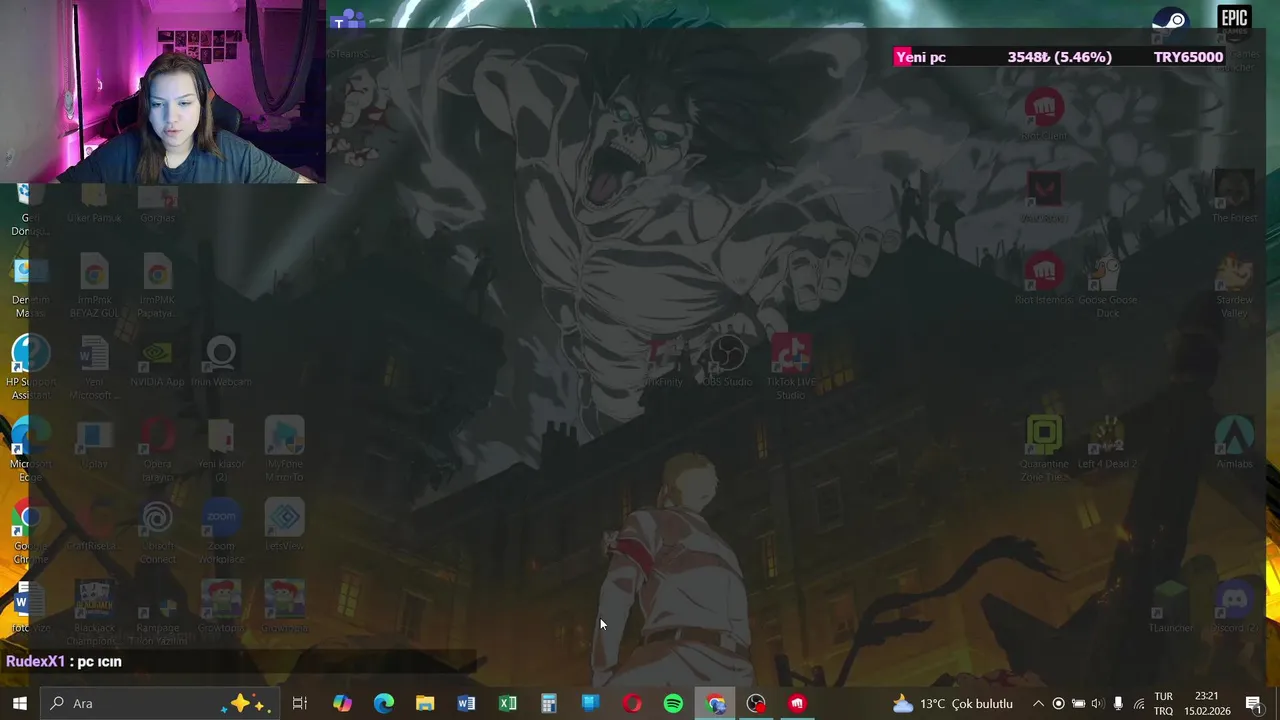Click the streamer webcam overlay

tap(162, 92)
